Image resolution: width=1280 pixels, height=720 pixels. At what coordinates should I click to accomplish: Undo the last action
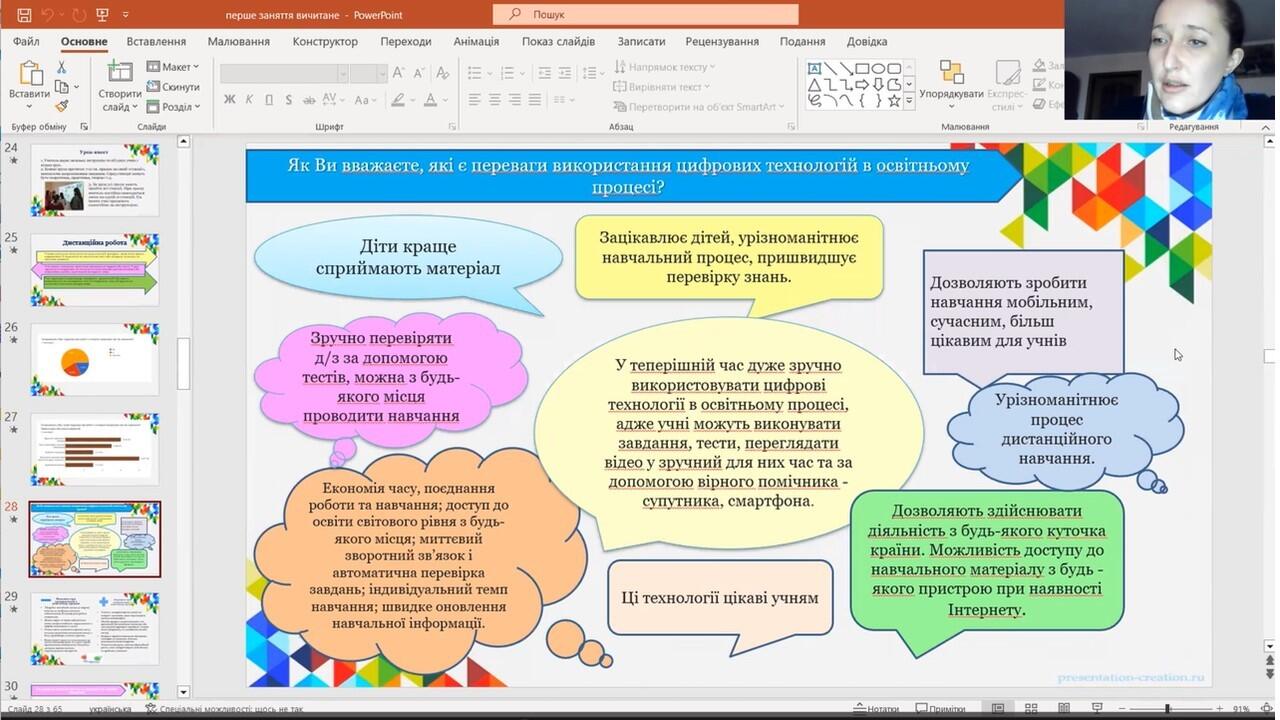(x=47, y=15)
